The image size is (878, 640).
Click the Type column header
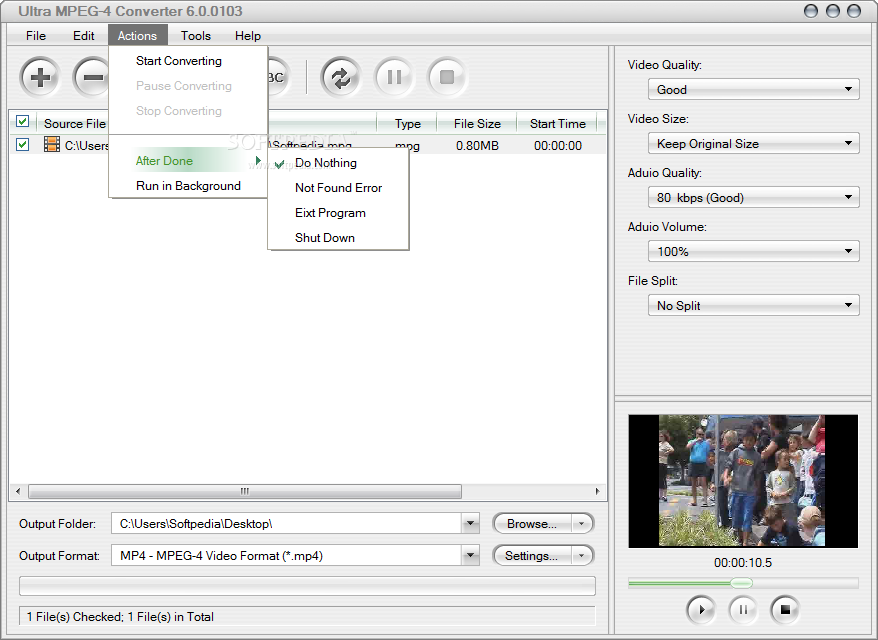coord(407,123)
